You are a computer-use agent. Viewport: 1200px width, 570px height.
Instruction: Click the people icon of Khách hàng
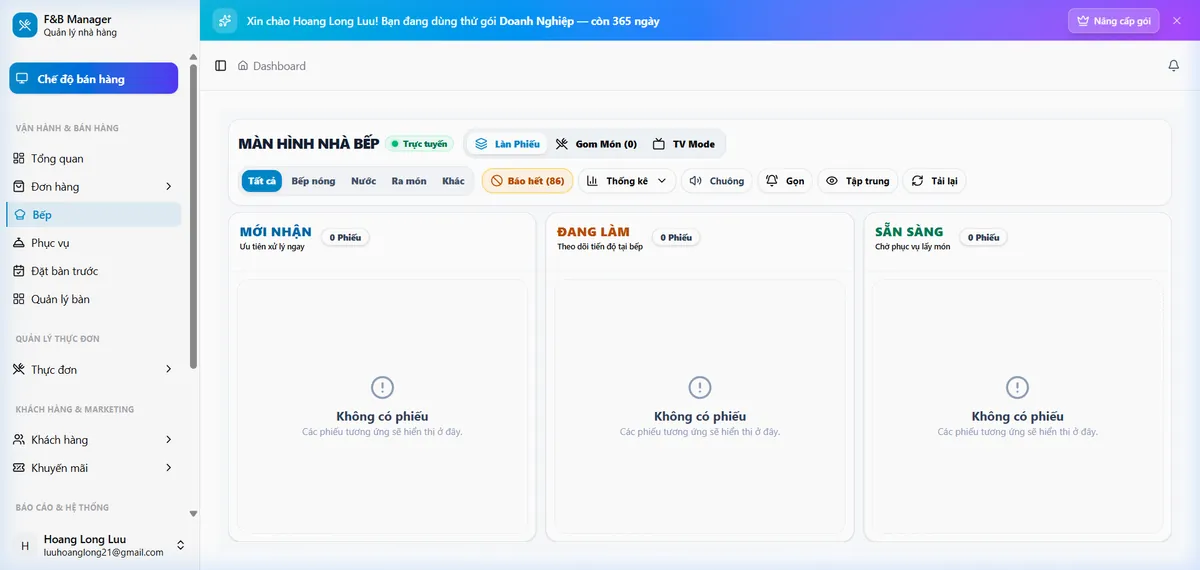pos(19,439)
